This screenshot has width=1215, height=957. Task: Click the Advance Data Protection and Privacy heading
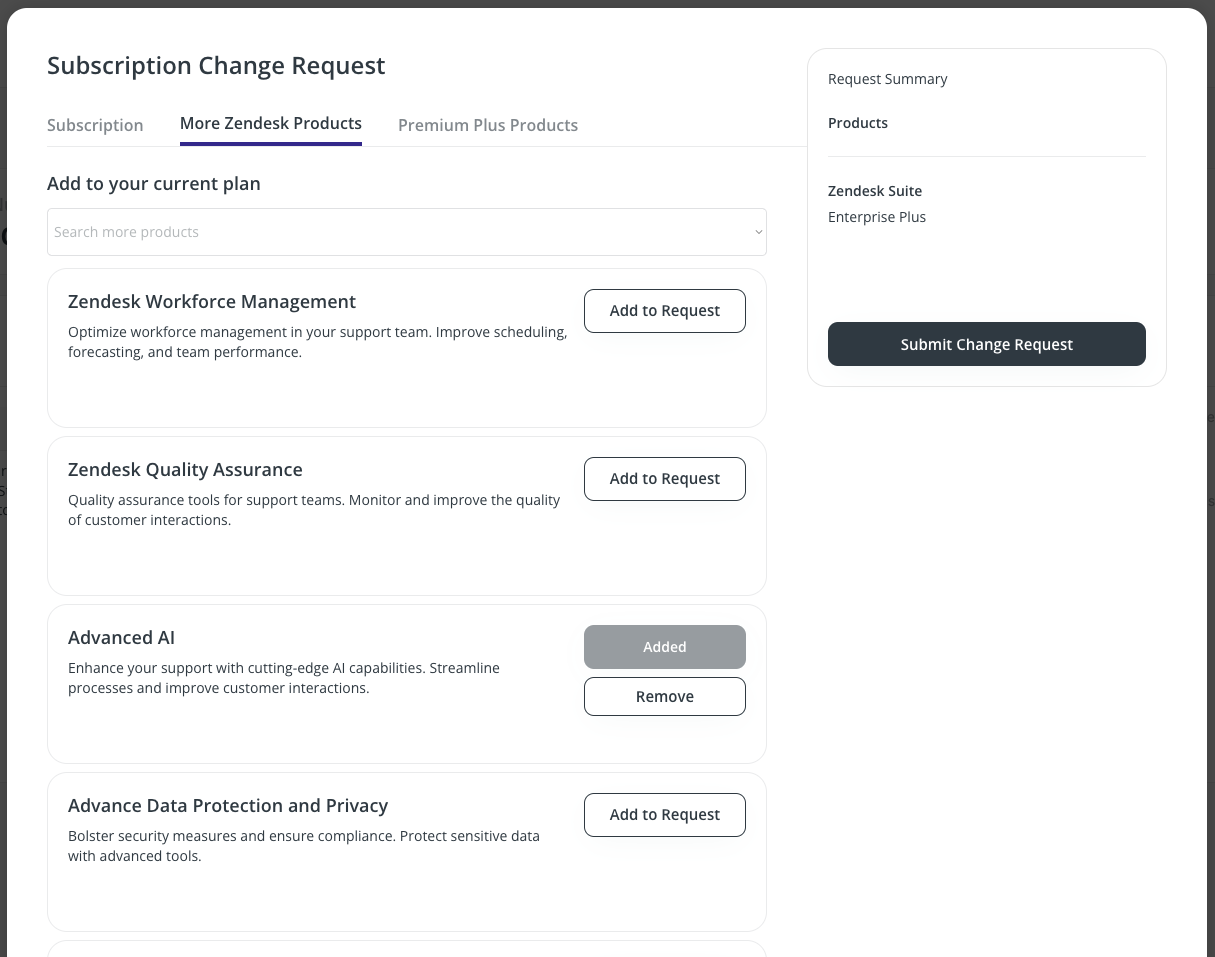pyautogui.click(x=228, y=806)
